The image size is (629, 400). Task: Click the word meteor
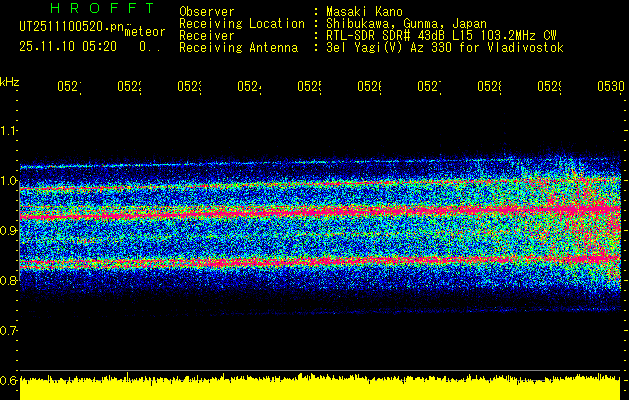[x=145, y=32]
